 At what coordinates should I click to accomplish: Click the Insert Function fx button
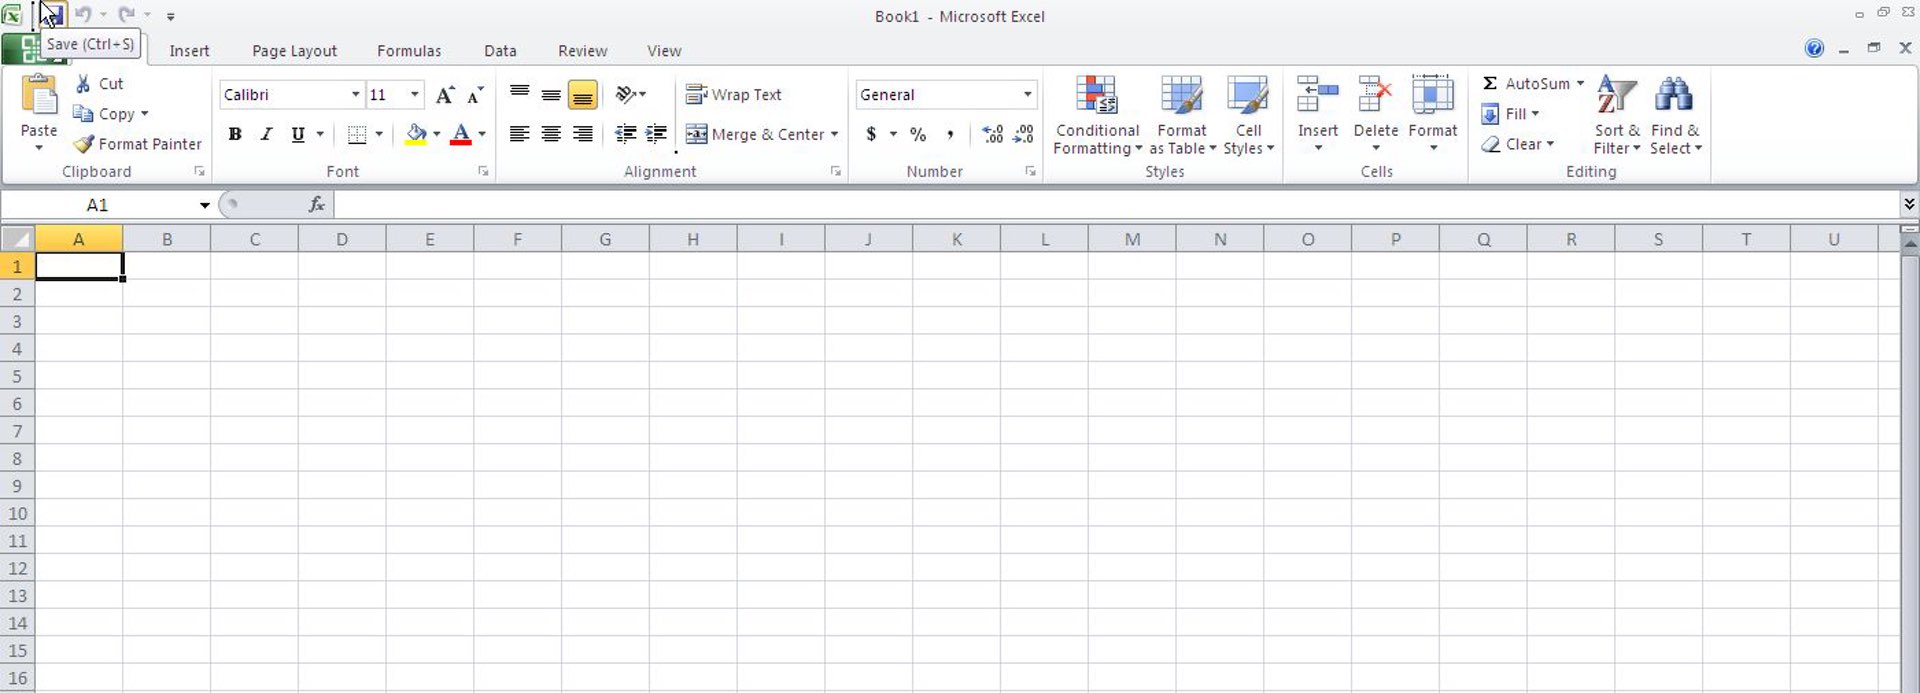click(x=317, y=205)
